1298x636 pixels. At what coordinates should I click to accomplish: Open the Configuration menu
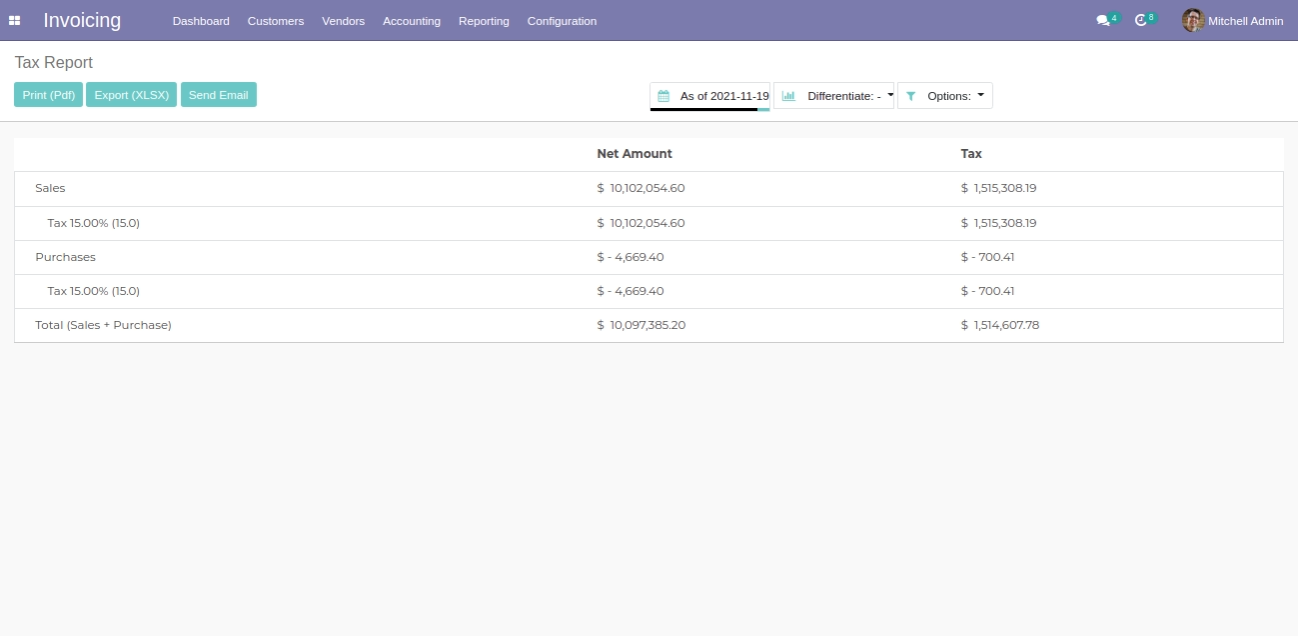(x=561, y=21)
